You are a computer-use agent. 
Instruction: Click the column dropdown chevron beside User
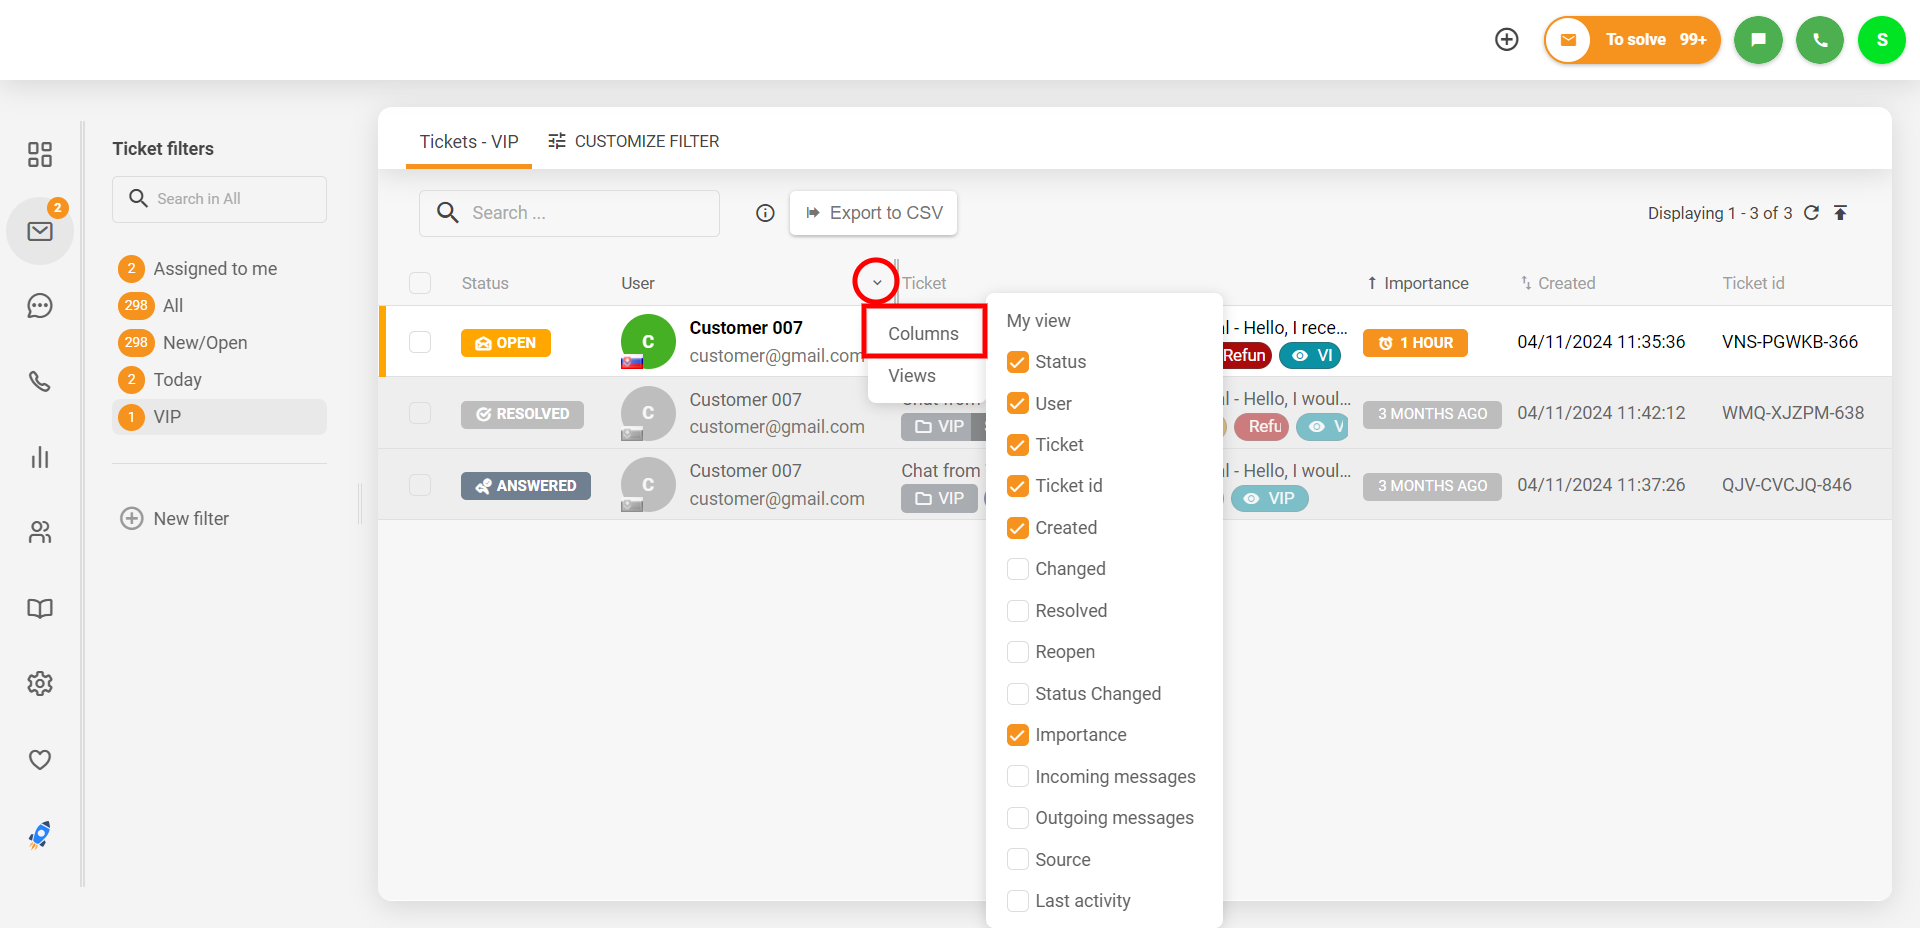point(876,282)
